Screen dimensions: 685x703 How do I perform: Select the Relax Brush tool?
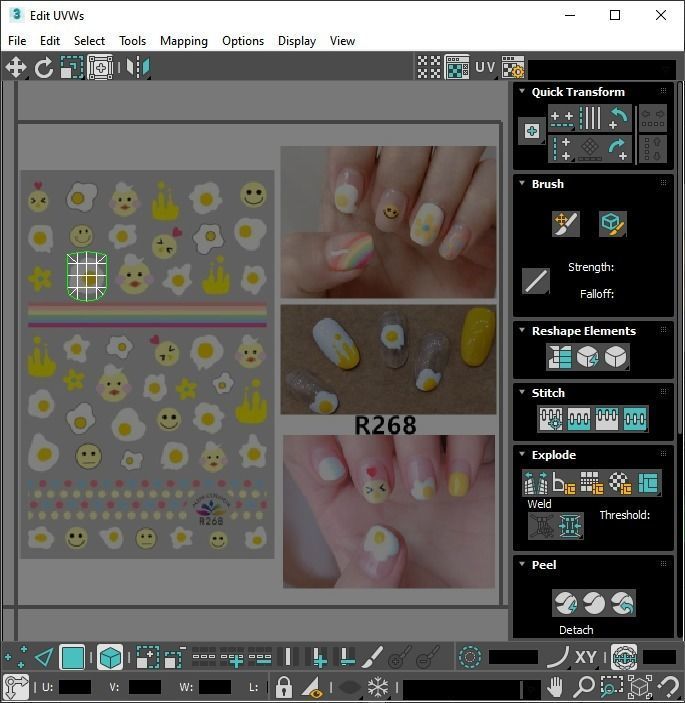(x=612, y=223)
